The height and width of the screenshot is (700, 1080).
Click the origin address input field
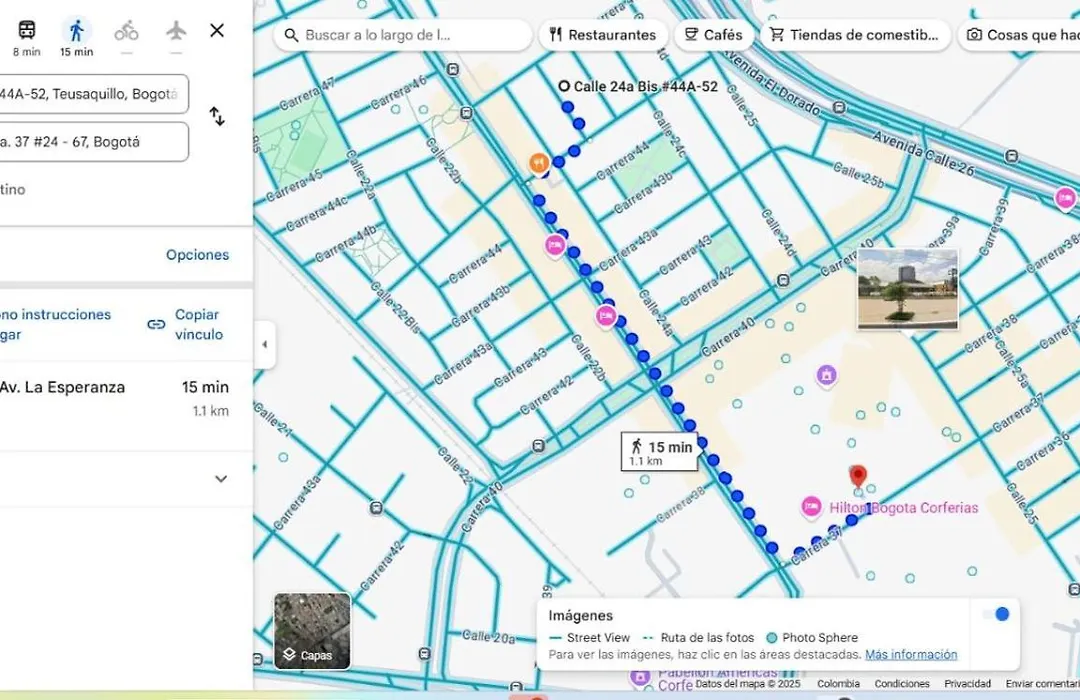[92, 94]
